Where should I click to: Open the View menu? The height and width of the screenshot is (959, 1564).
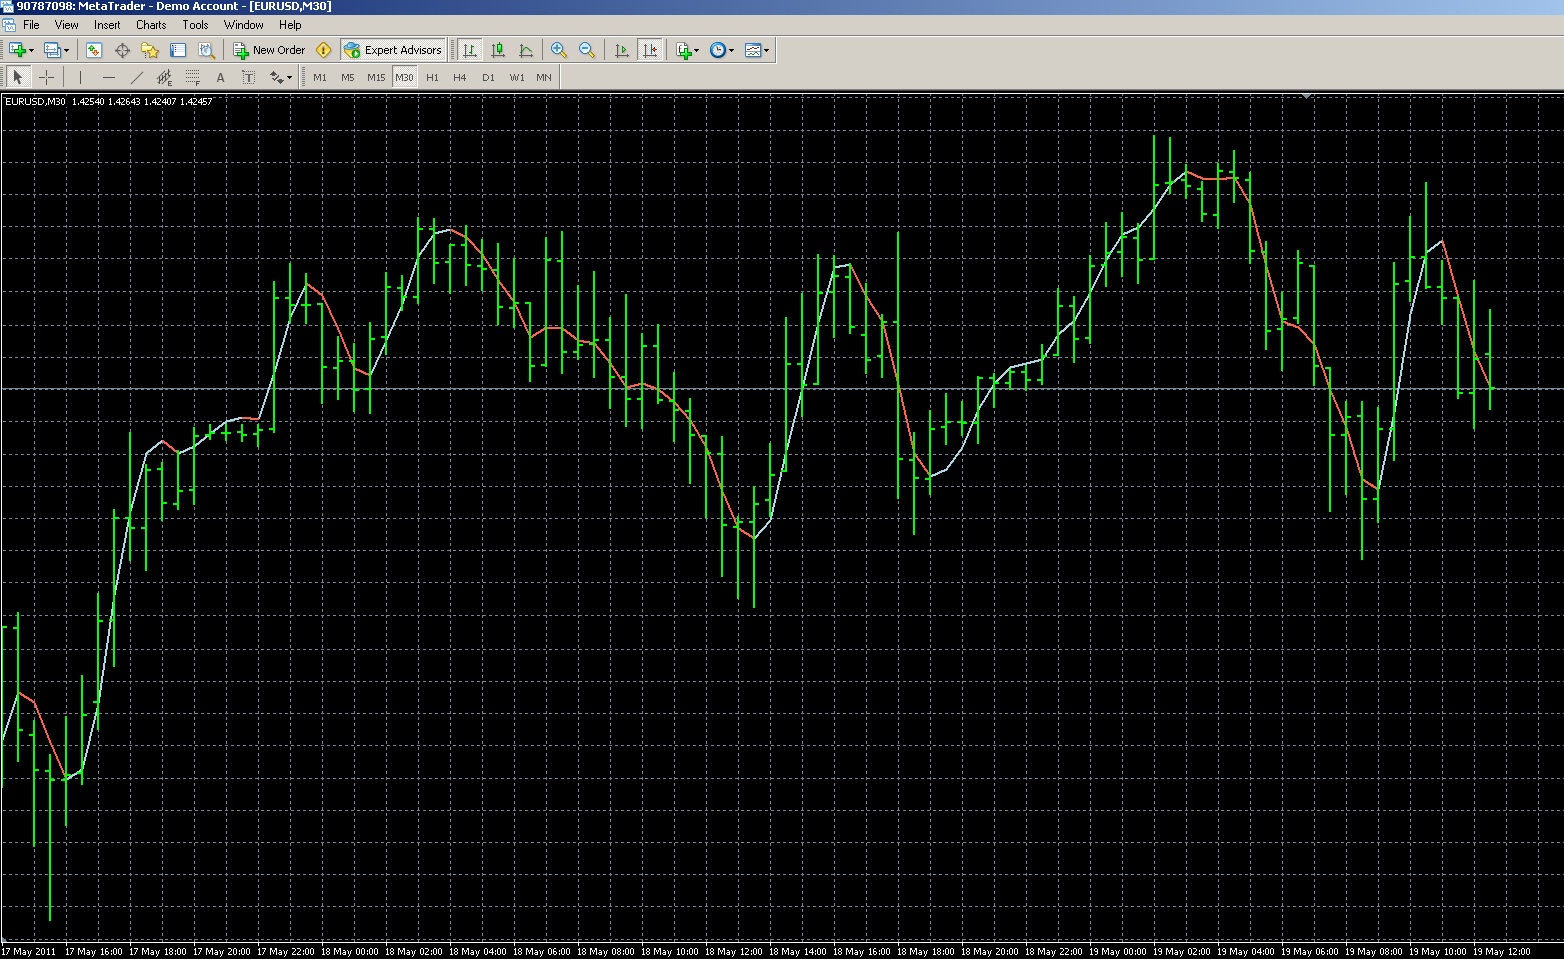coord(67,25)
